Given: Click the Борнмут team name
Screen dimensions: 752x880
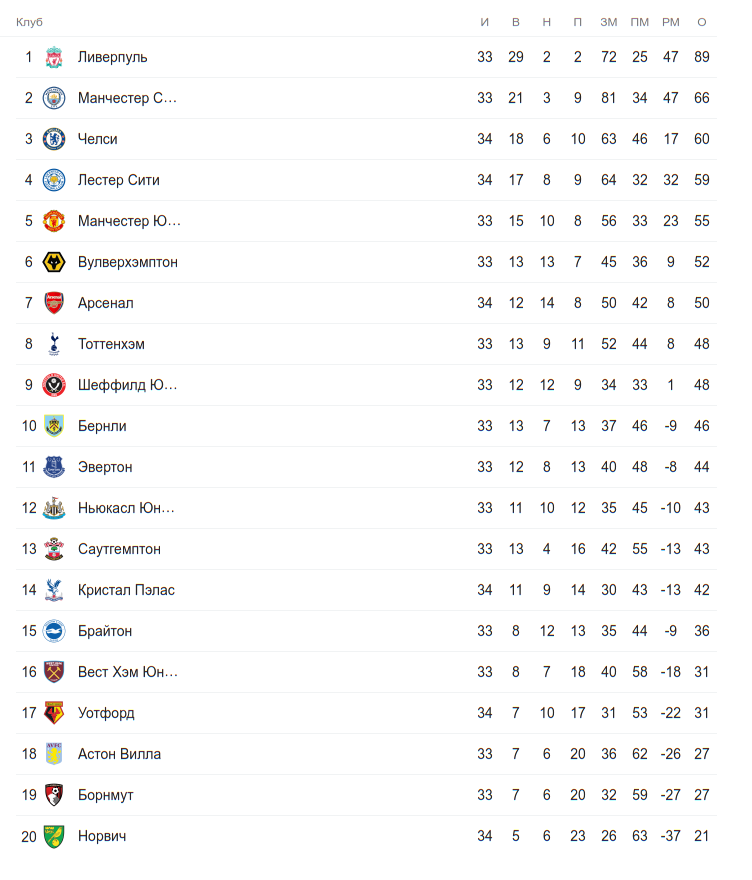Looking at the screenshot, I should (x=105, y=795).
